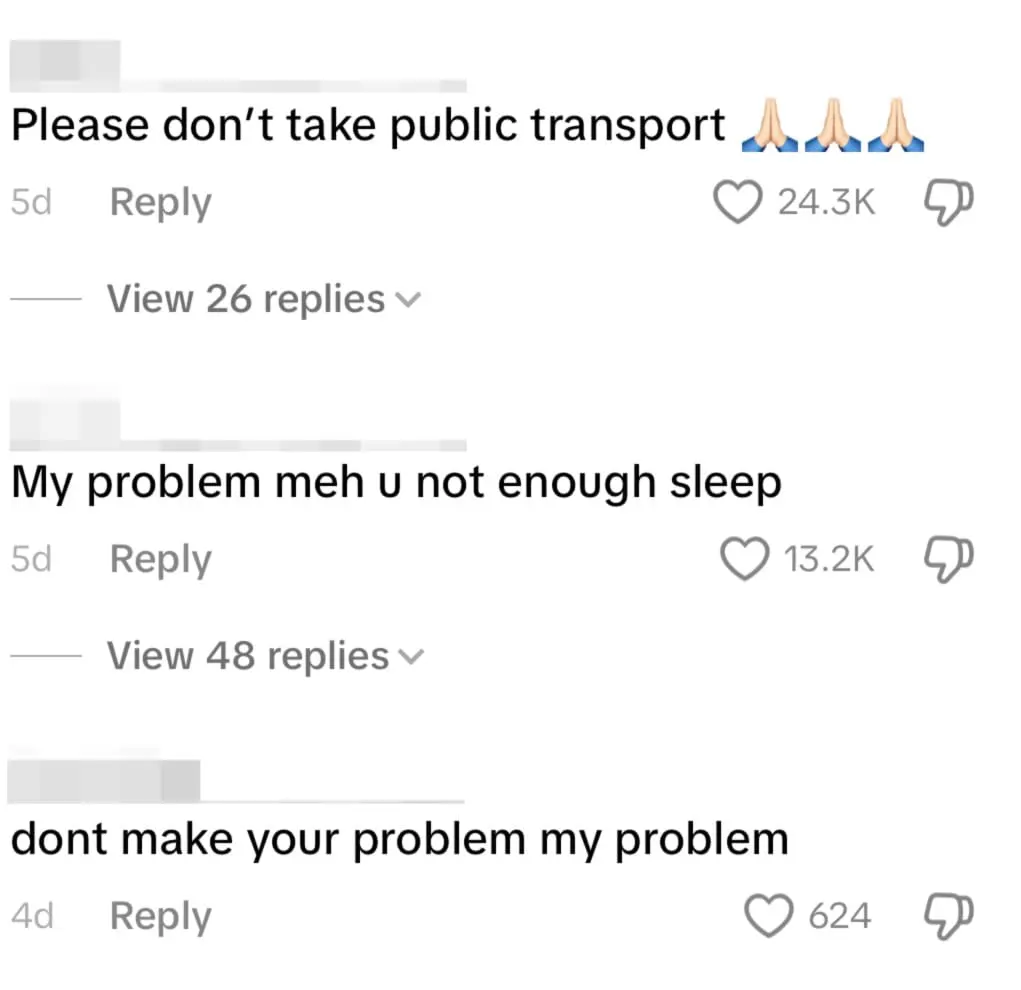Like the "dont make your problem my problem" comment

click(x=768, y=914)
